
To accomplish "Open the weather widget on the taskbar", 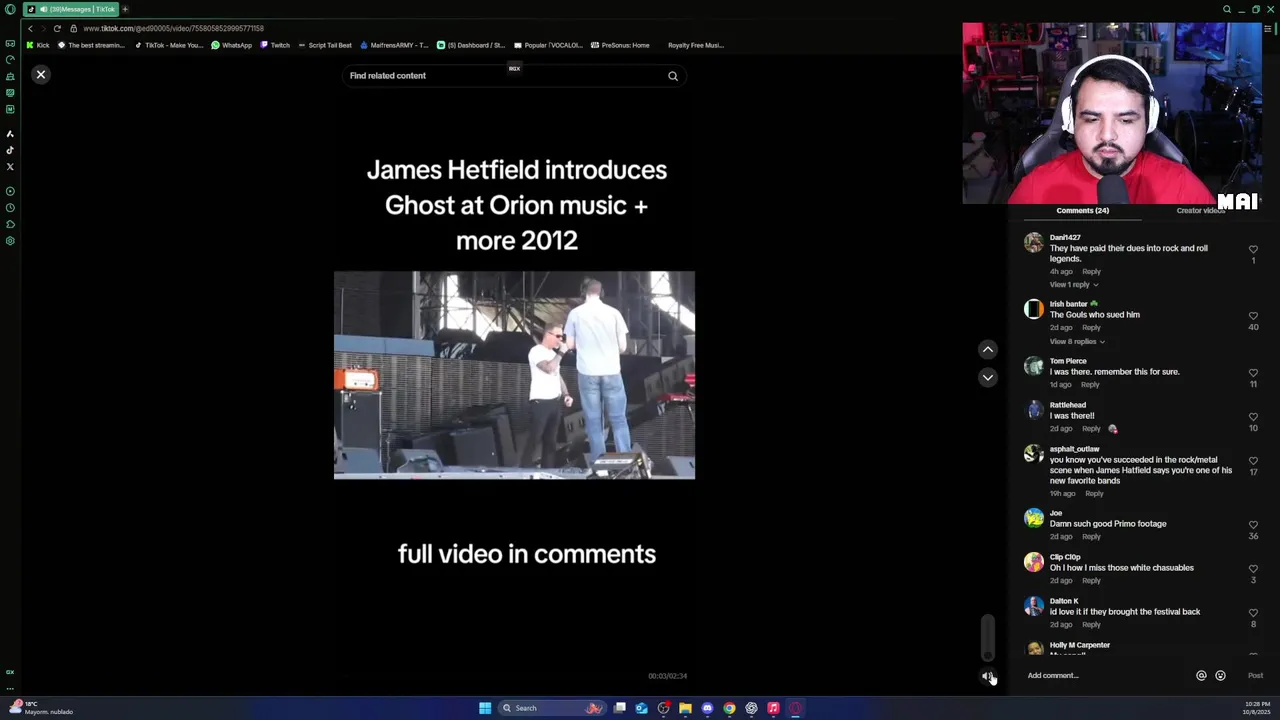I will coord(42,708).
